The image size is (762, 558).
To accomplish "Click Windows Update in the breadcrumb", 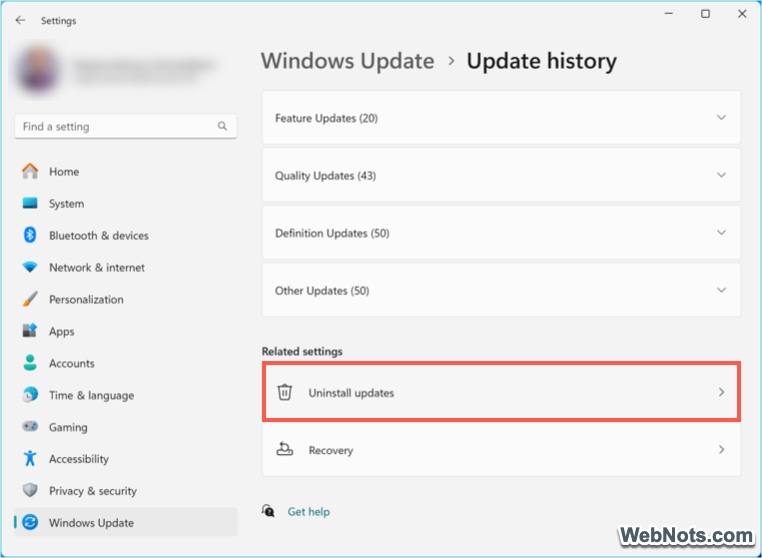I will point(347,61).
